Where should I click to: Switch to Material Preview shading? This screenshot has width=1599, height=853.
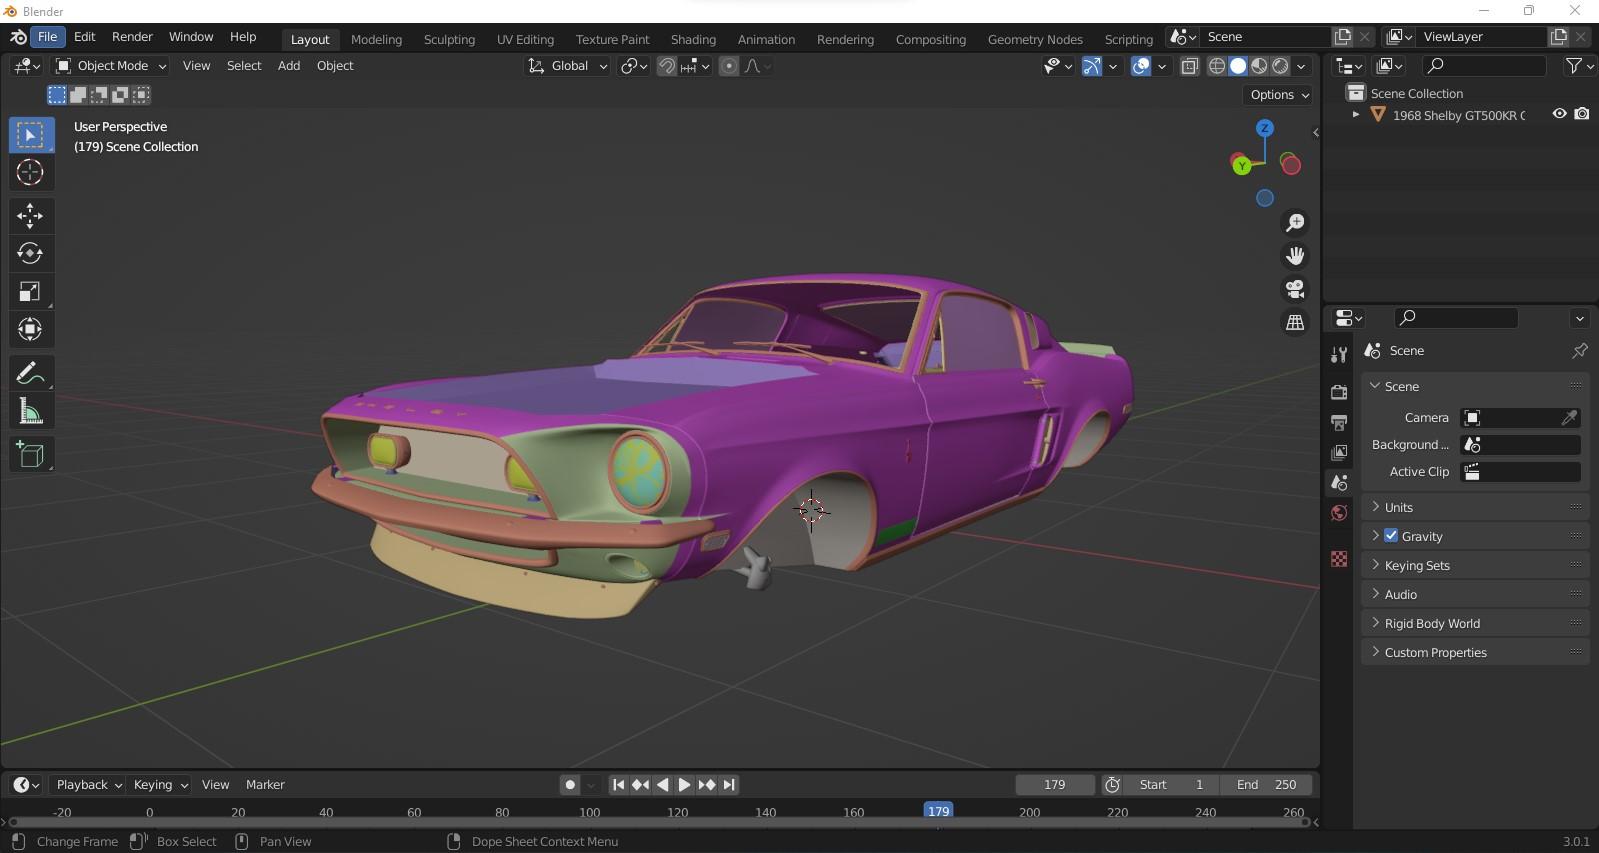pos(1259,66)
